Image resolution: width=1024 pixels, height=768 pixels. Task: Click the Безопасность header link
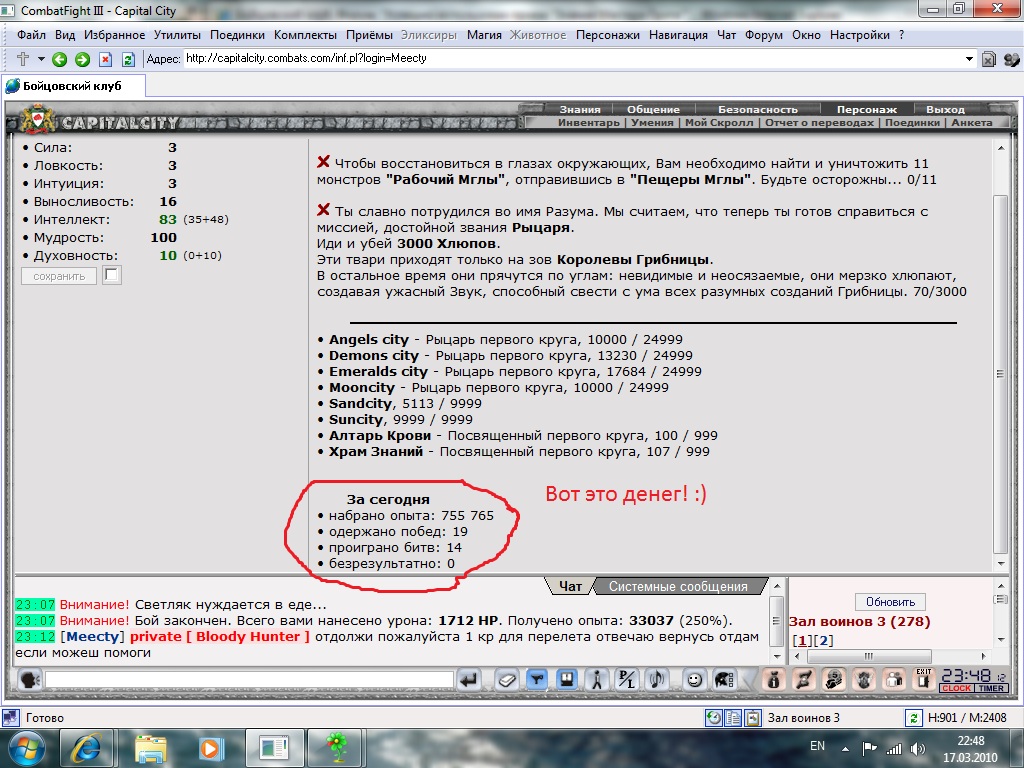click(758, 109)
